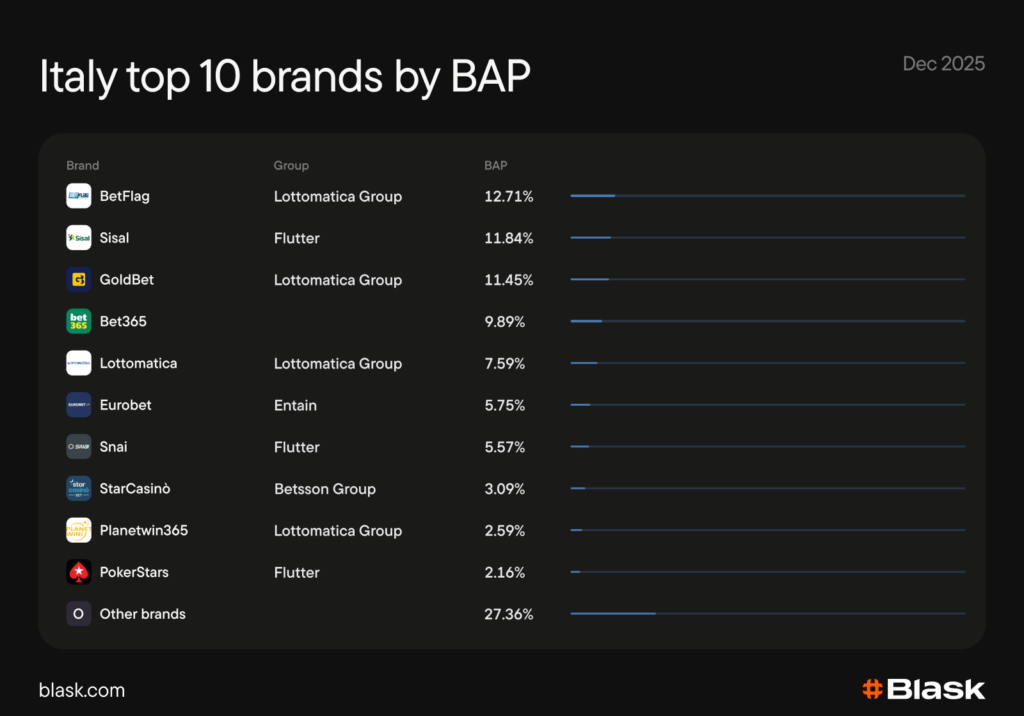Click the GoldBet logo icon

79,280
